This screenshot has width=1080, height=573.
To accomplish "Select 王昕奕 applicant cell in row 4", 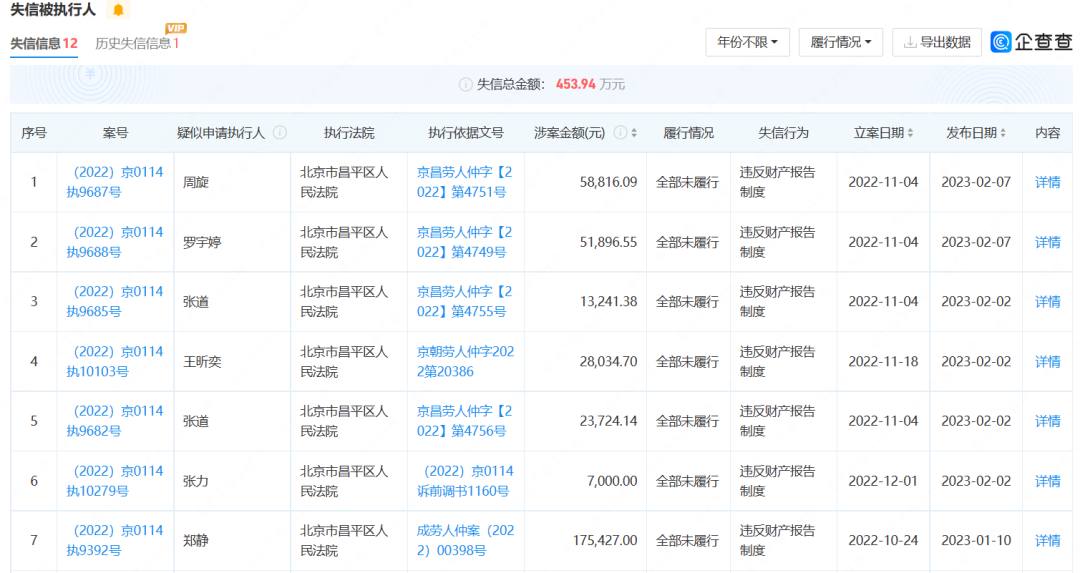I will coord(201,361).
